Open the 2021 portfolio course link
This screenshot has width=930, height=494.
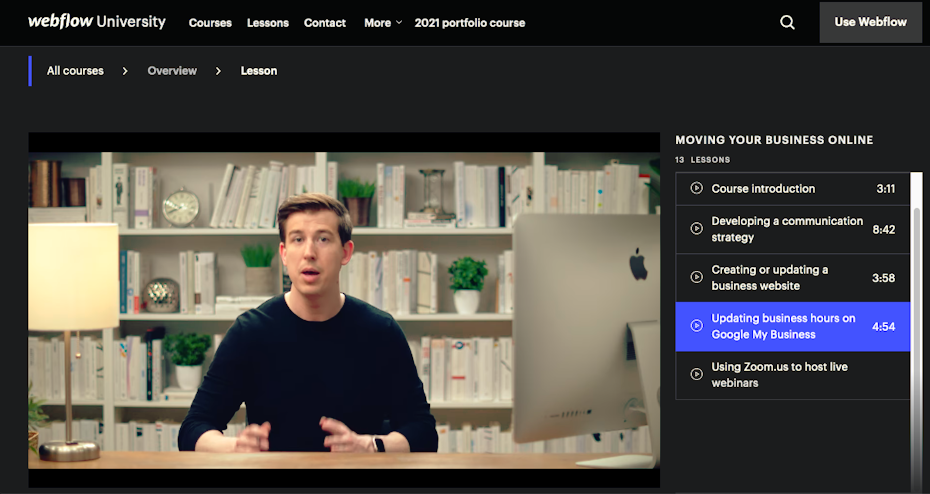coord(469,23)
